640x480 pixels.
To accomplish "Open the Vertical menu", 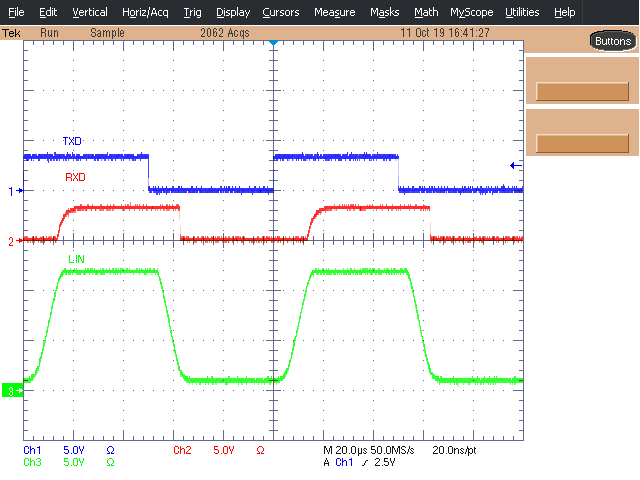I will point(90,12).
